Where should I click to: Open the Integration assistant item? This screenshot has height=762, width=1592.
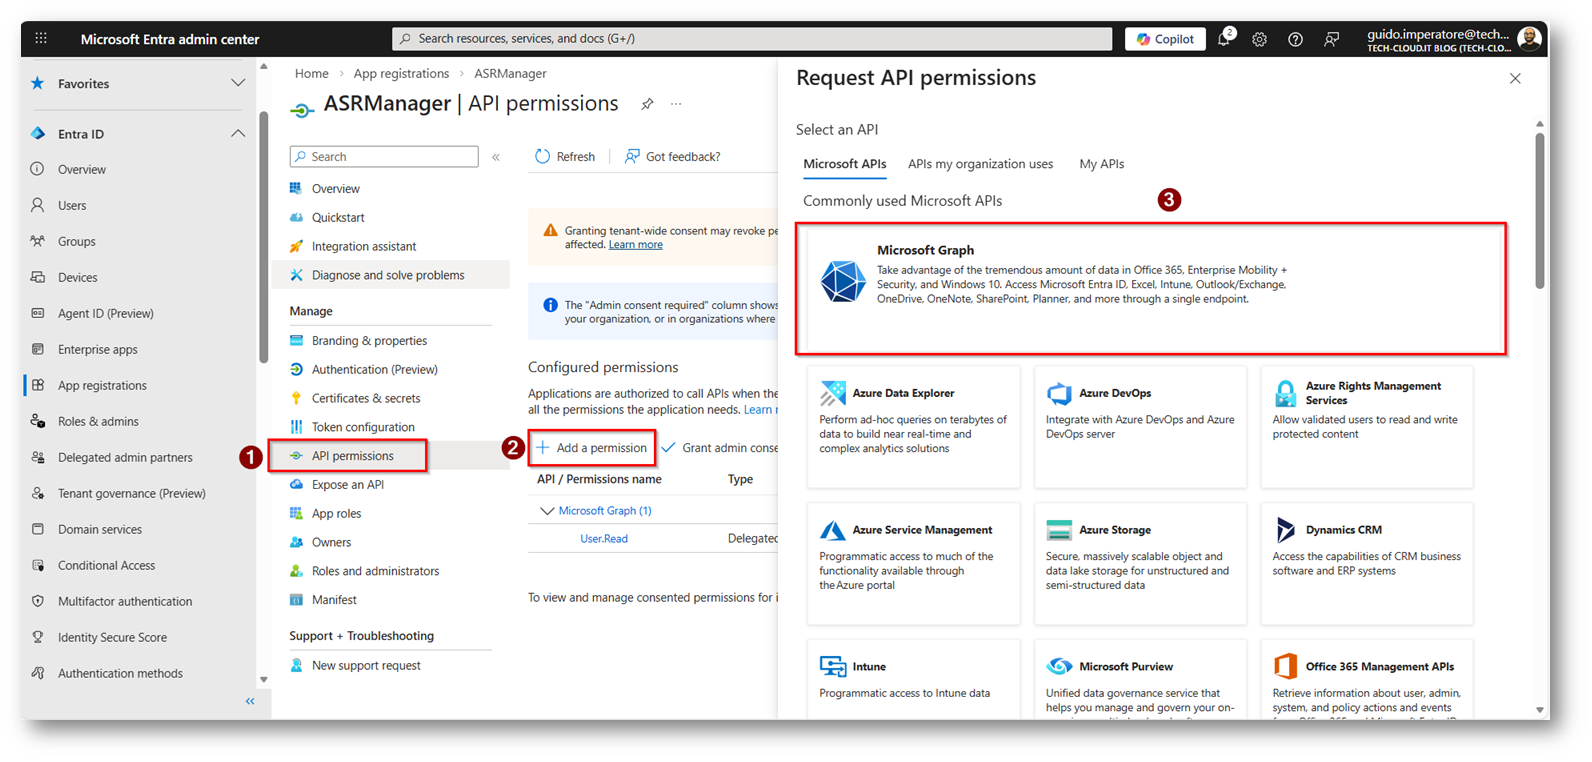[364, 246]
